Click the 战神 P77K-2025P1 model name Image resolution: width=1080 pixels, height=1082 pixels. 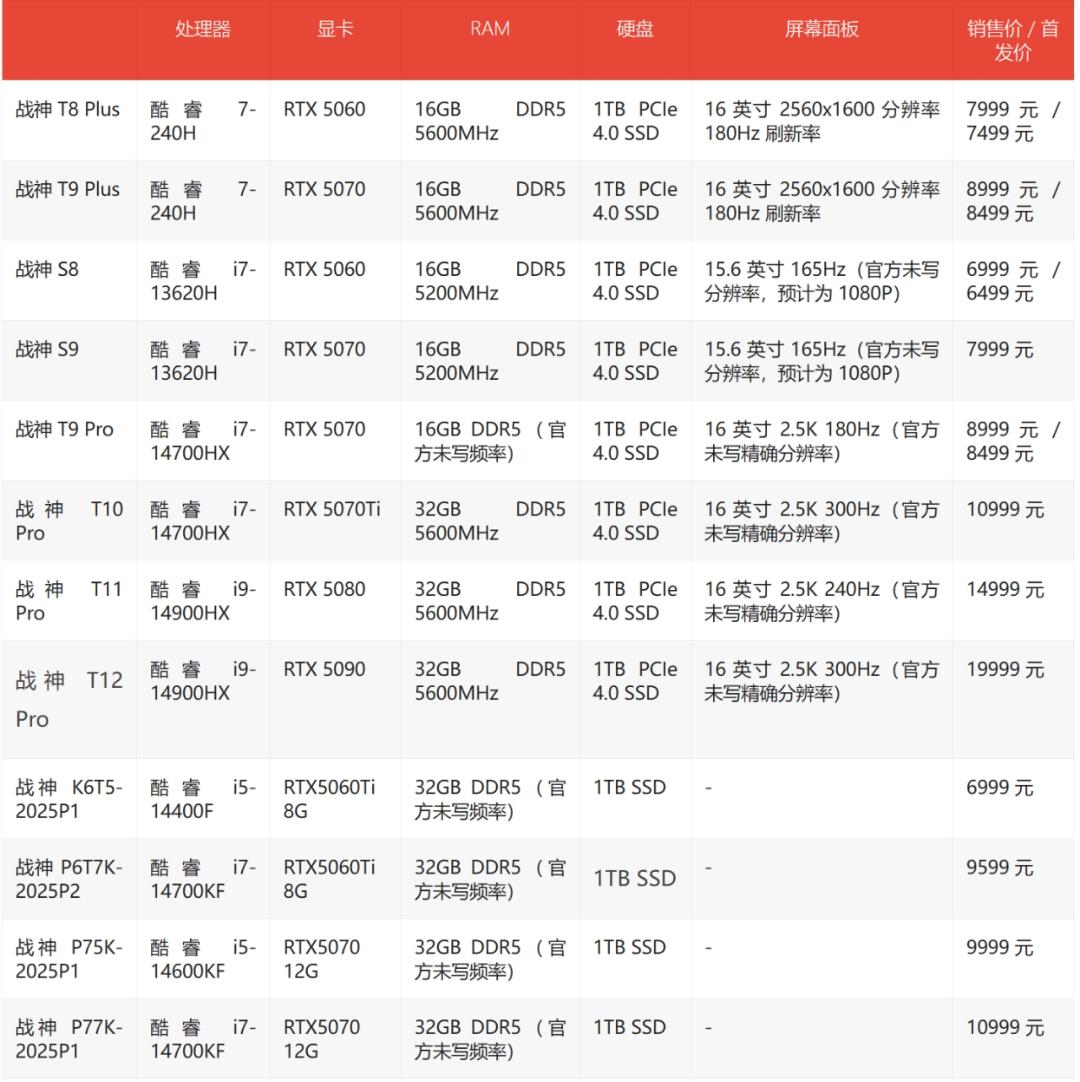click(x=69, y=1039)
